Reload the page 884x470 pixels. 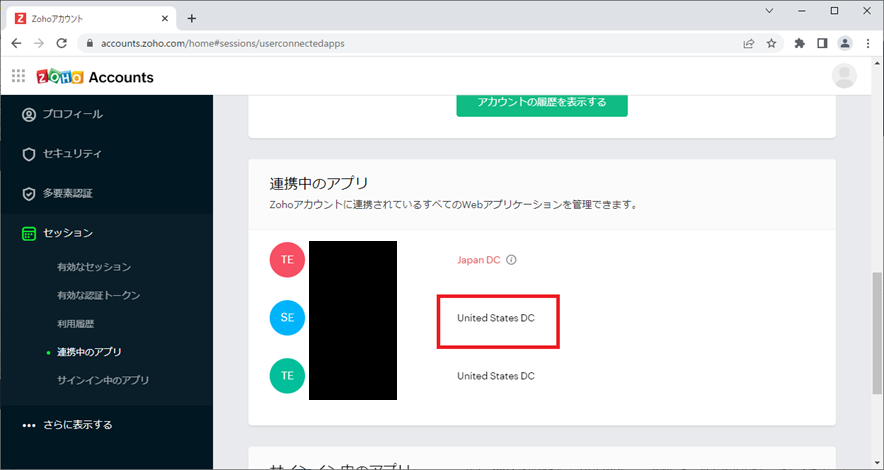[62, 43]
